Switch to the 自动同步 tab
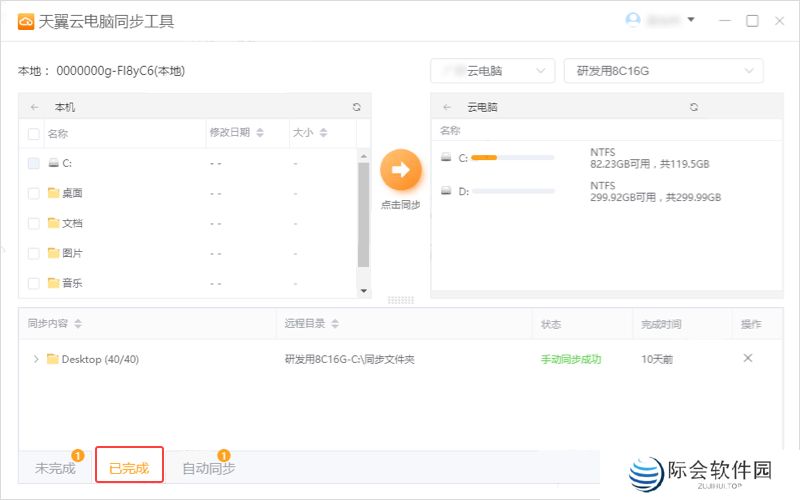This screenshot has height=500, width=800. [209, 468]
